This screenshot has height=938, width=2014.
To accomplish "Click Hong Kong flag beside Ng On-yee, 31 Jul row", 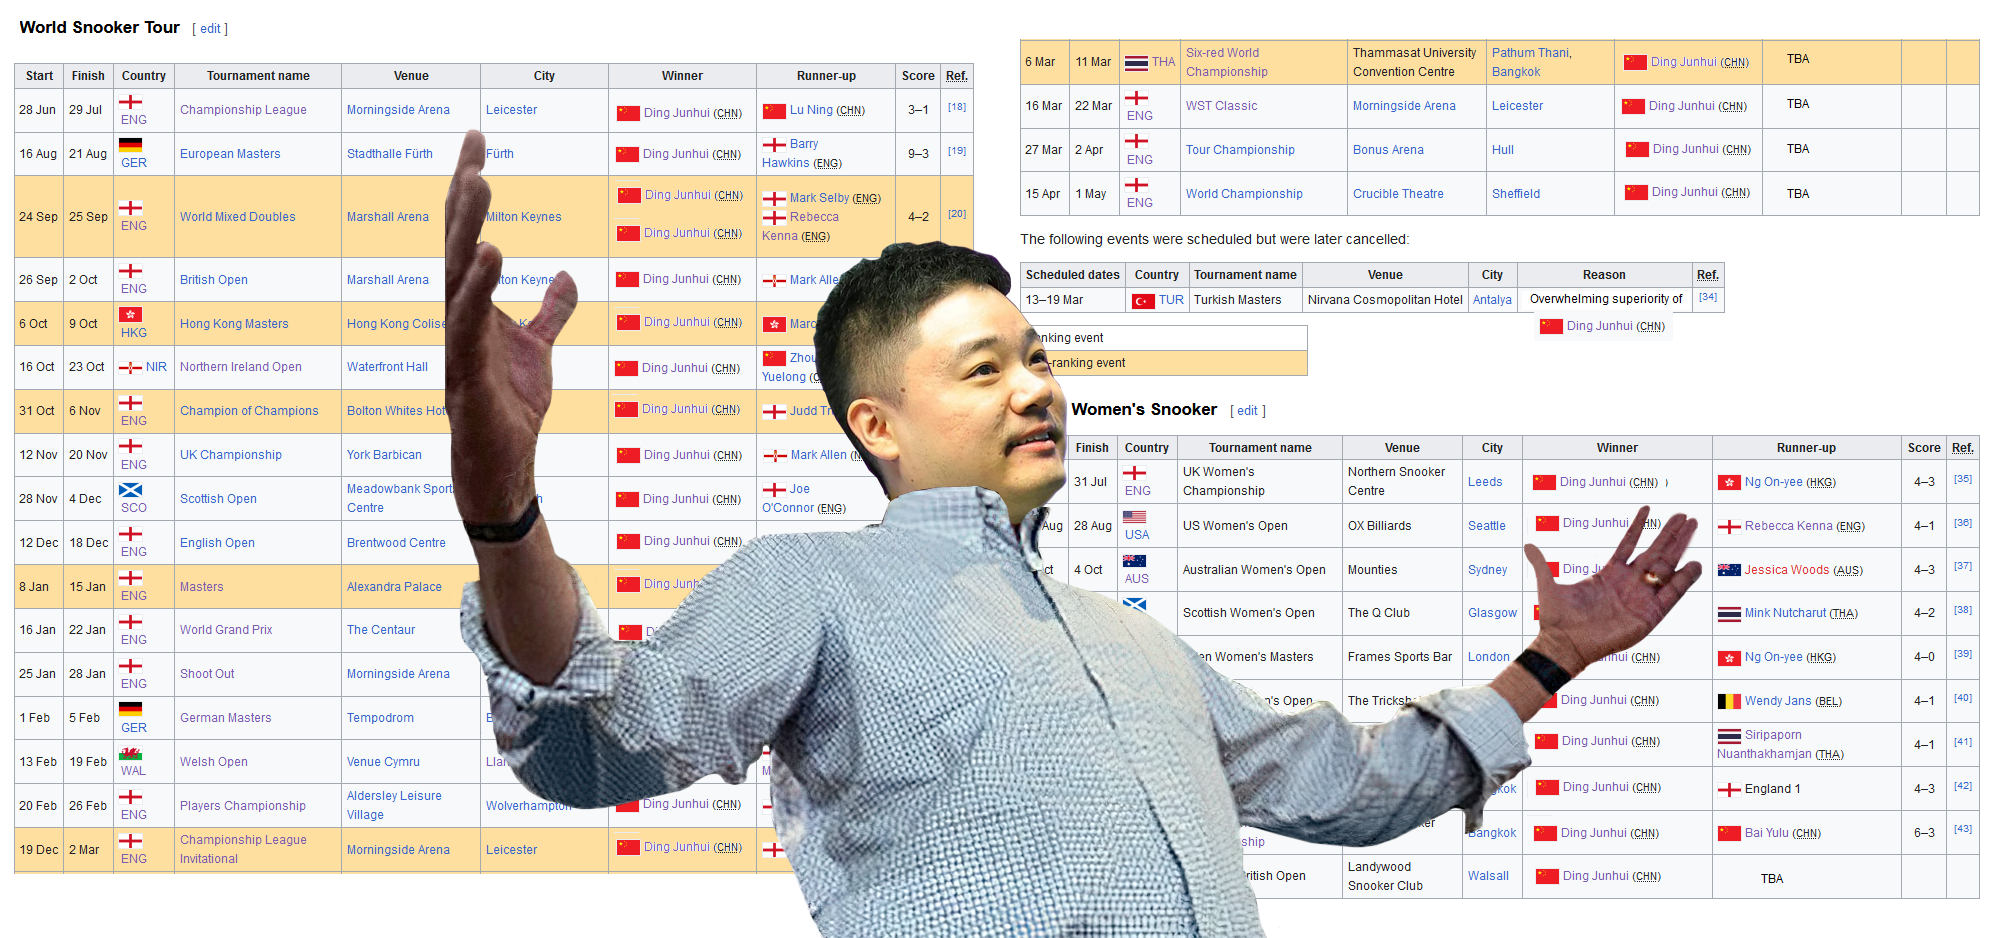I will (x=1729, y=483).
